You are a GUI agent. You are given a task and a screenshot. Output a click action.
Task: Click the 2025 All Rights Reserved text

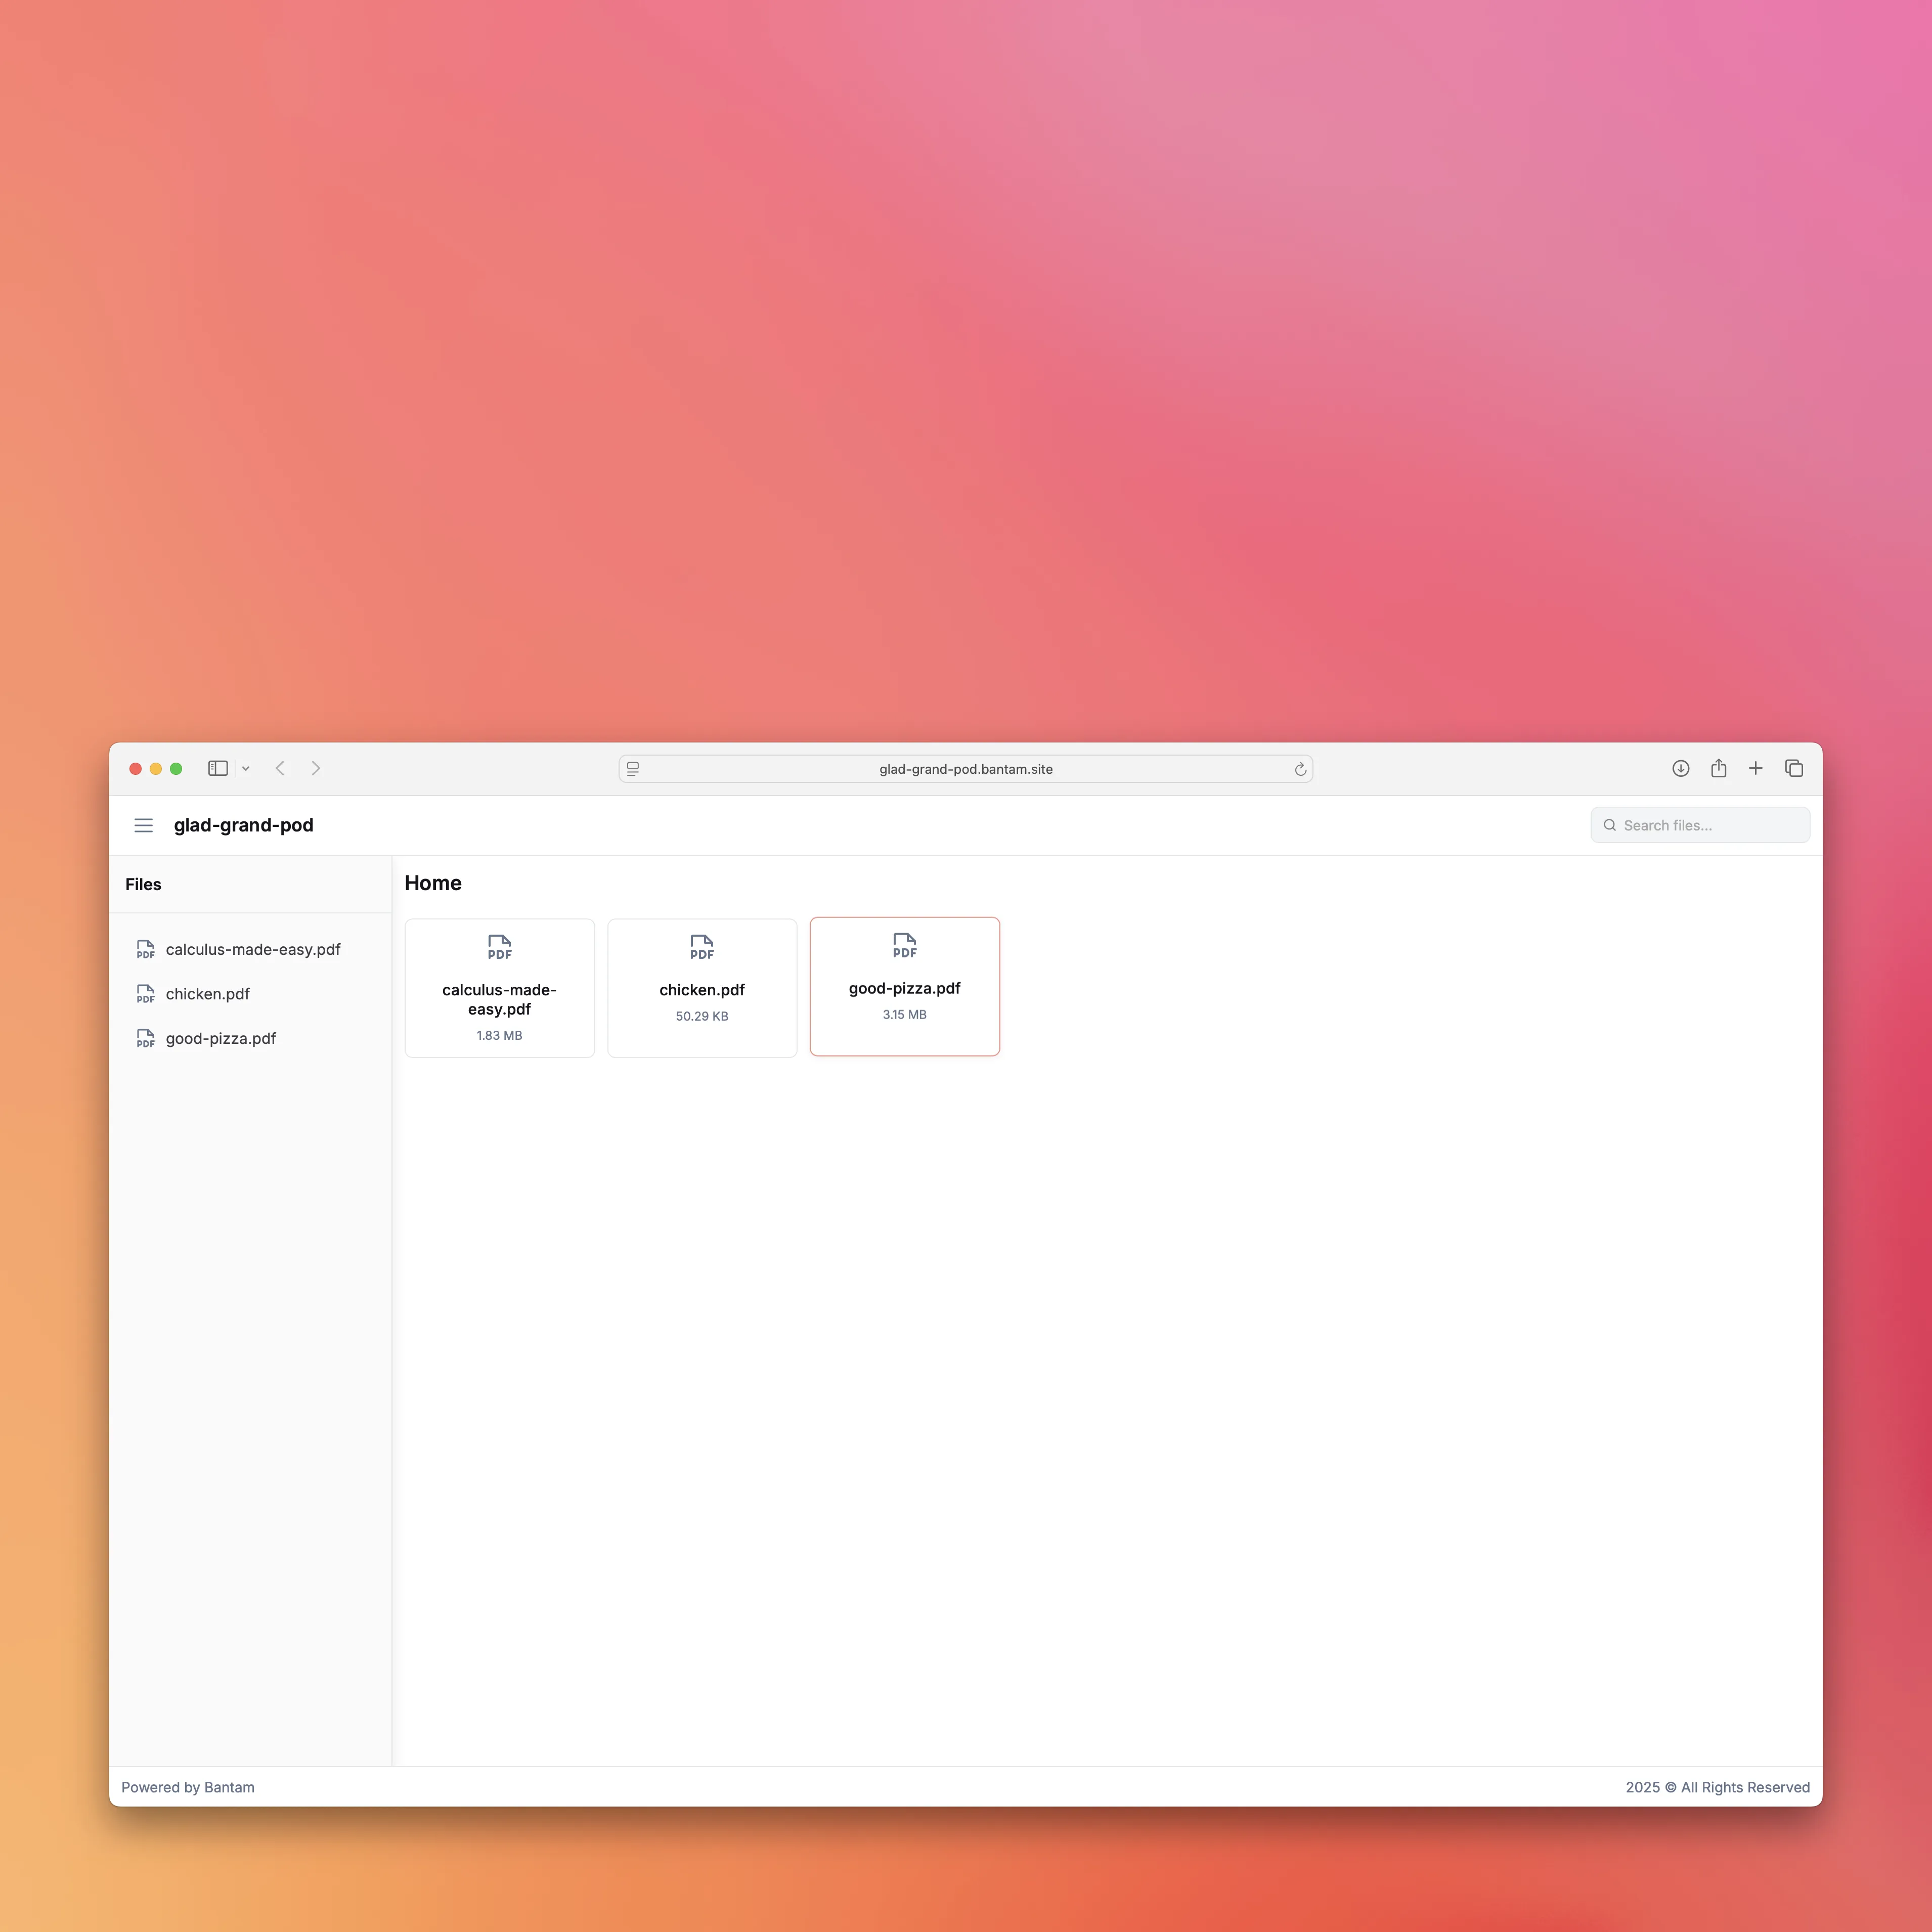tap(1718, 1787)
